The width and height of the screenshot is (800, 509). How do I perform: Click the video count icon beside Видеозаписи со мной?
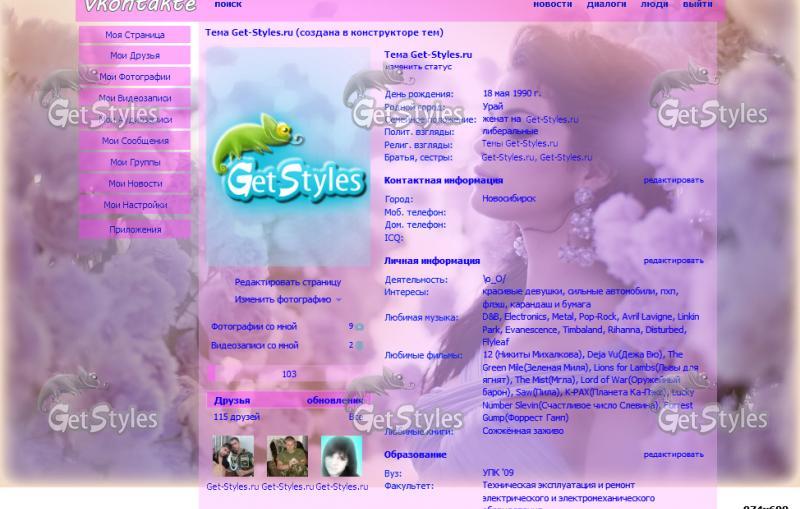pyautogui.click(x=359, y=345)
